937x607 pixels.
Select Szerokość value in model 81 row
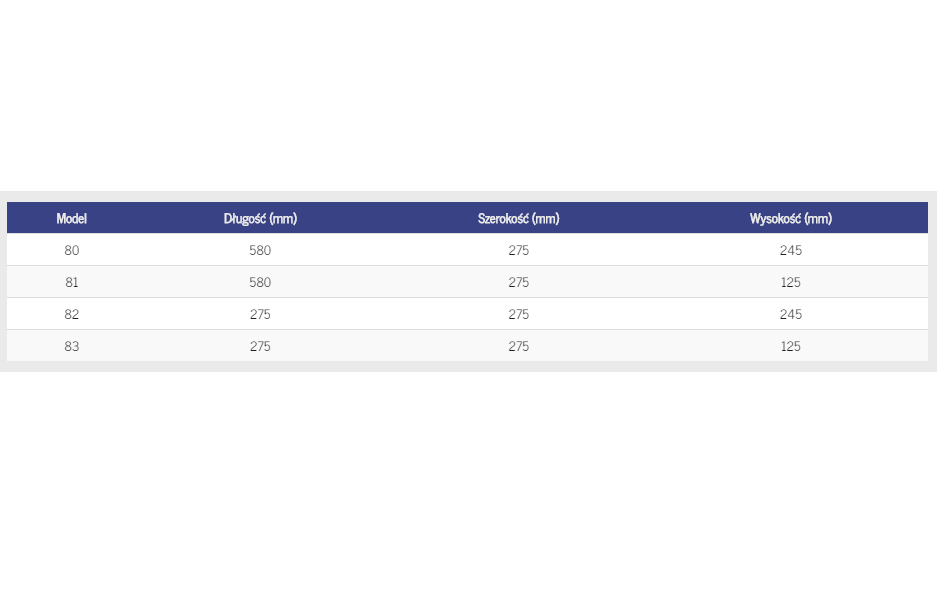click(518, 282)
